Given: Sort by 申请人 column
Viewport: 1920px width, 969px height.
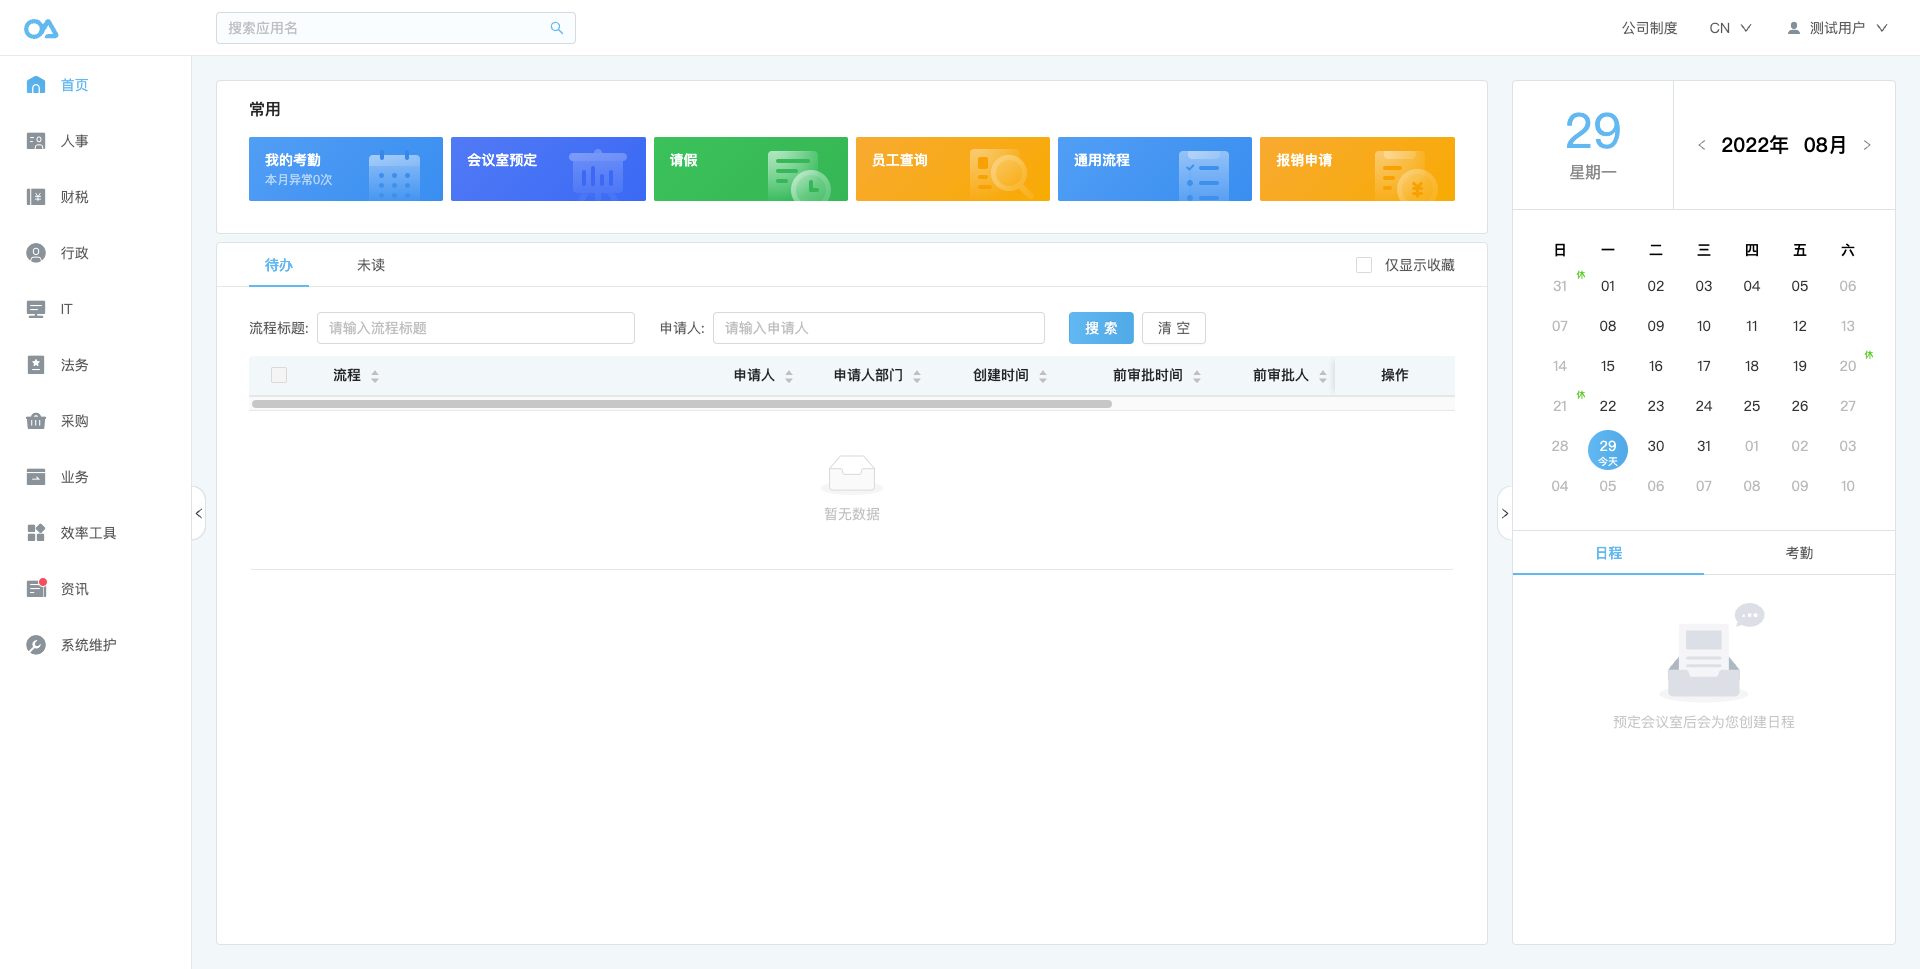Looking at the screenshot, I should [789, 376].
